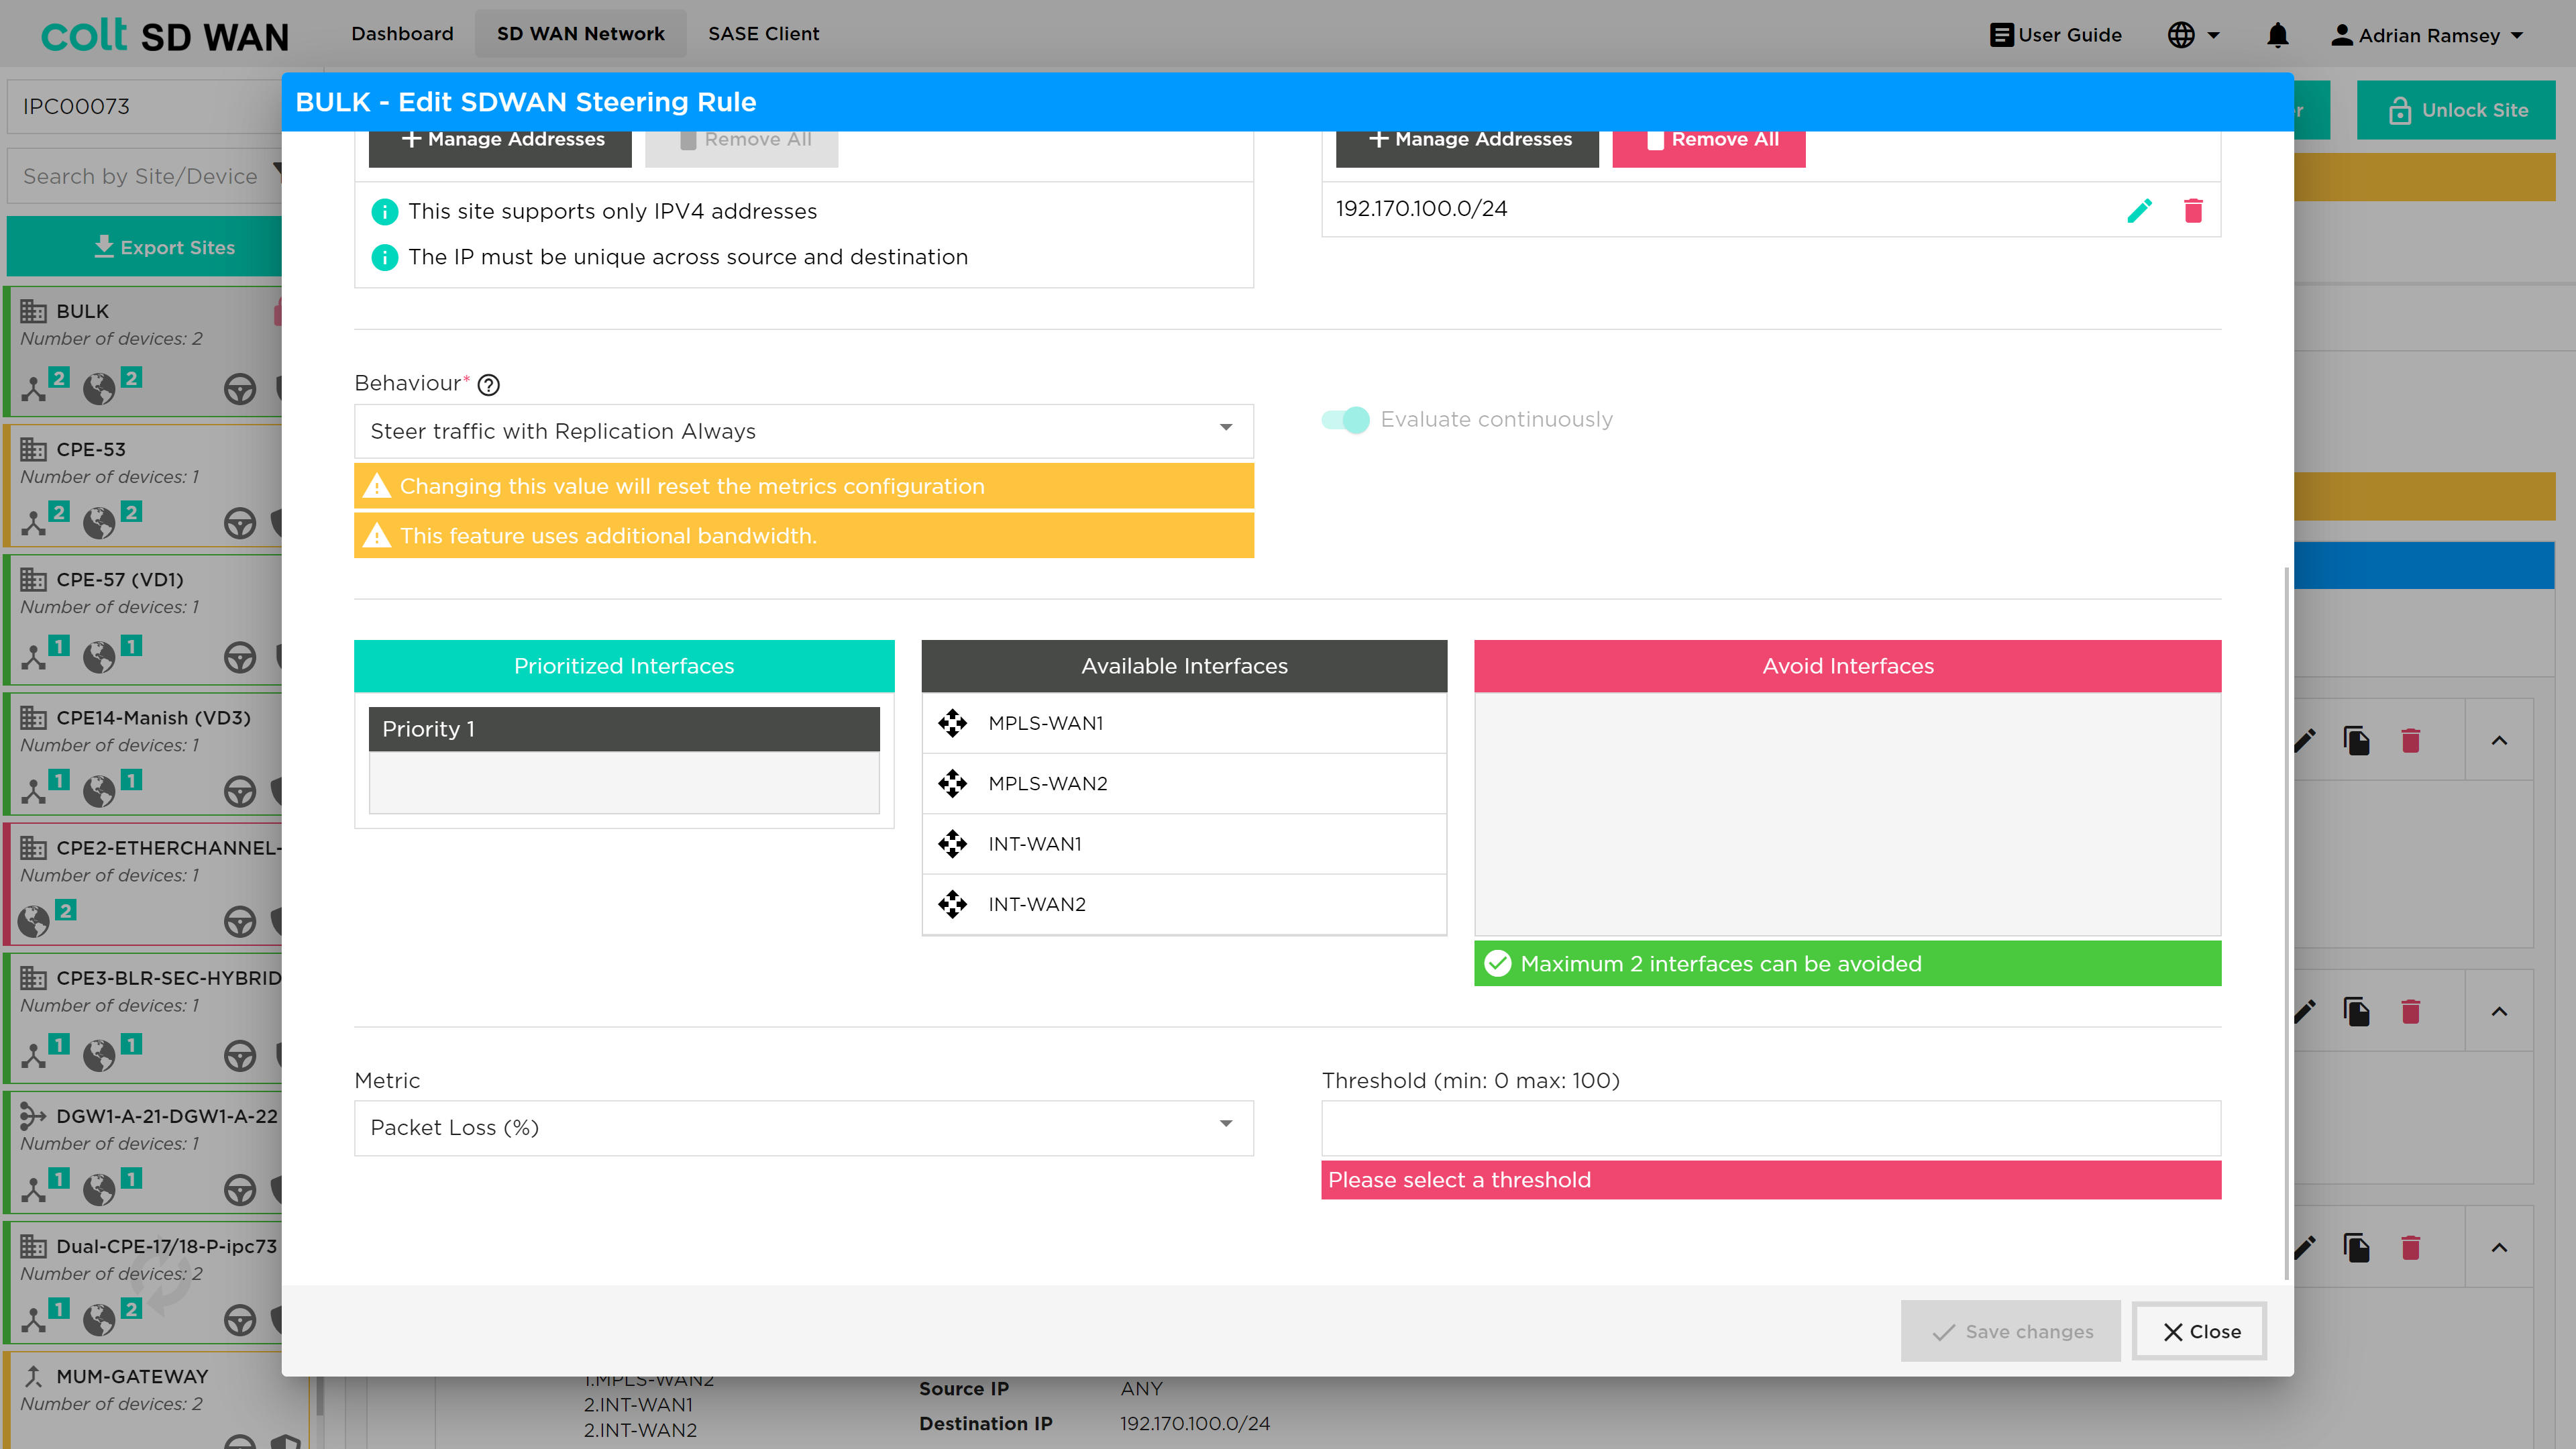Click the CPE-53 site topology icon
The width and height of the screenshot is (2576, 1449).
(34, 522)
